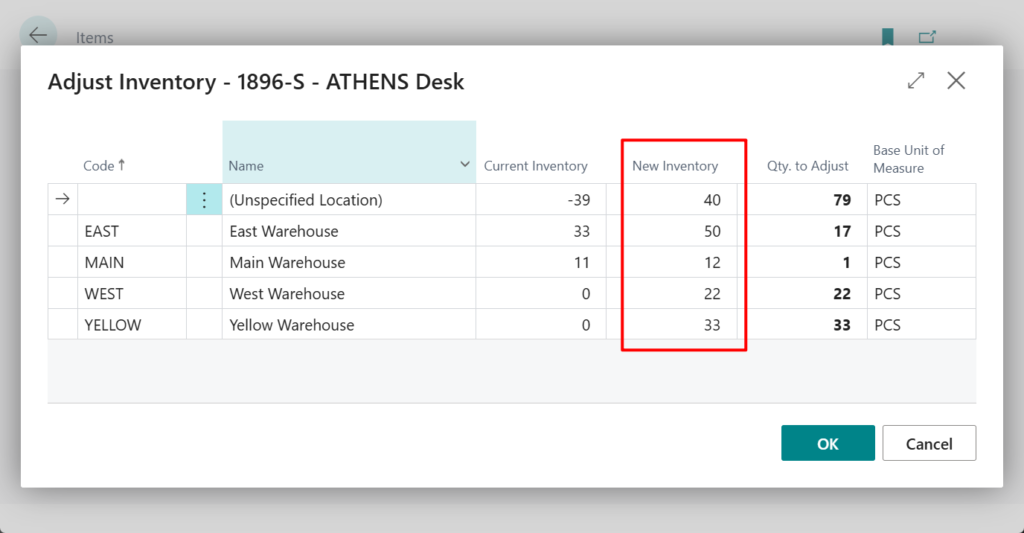The width and height of the screenshot is (1024, 533).
Task: Click New Inventory field for Main Warehouse
Action: pos(680,263)
